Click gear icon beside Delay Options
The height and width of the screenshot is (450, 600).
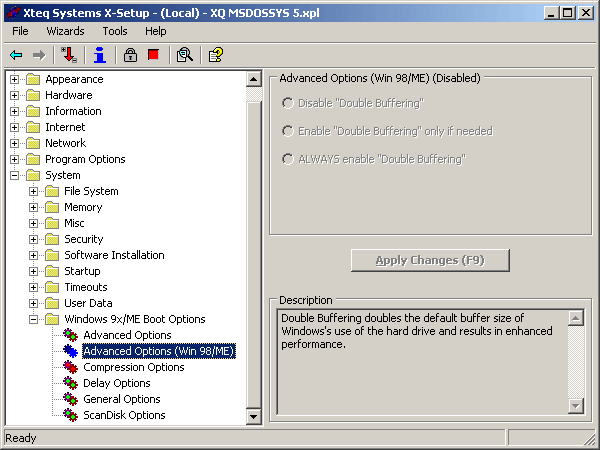[x=70, y=383]
